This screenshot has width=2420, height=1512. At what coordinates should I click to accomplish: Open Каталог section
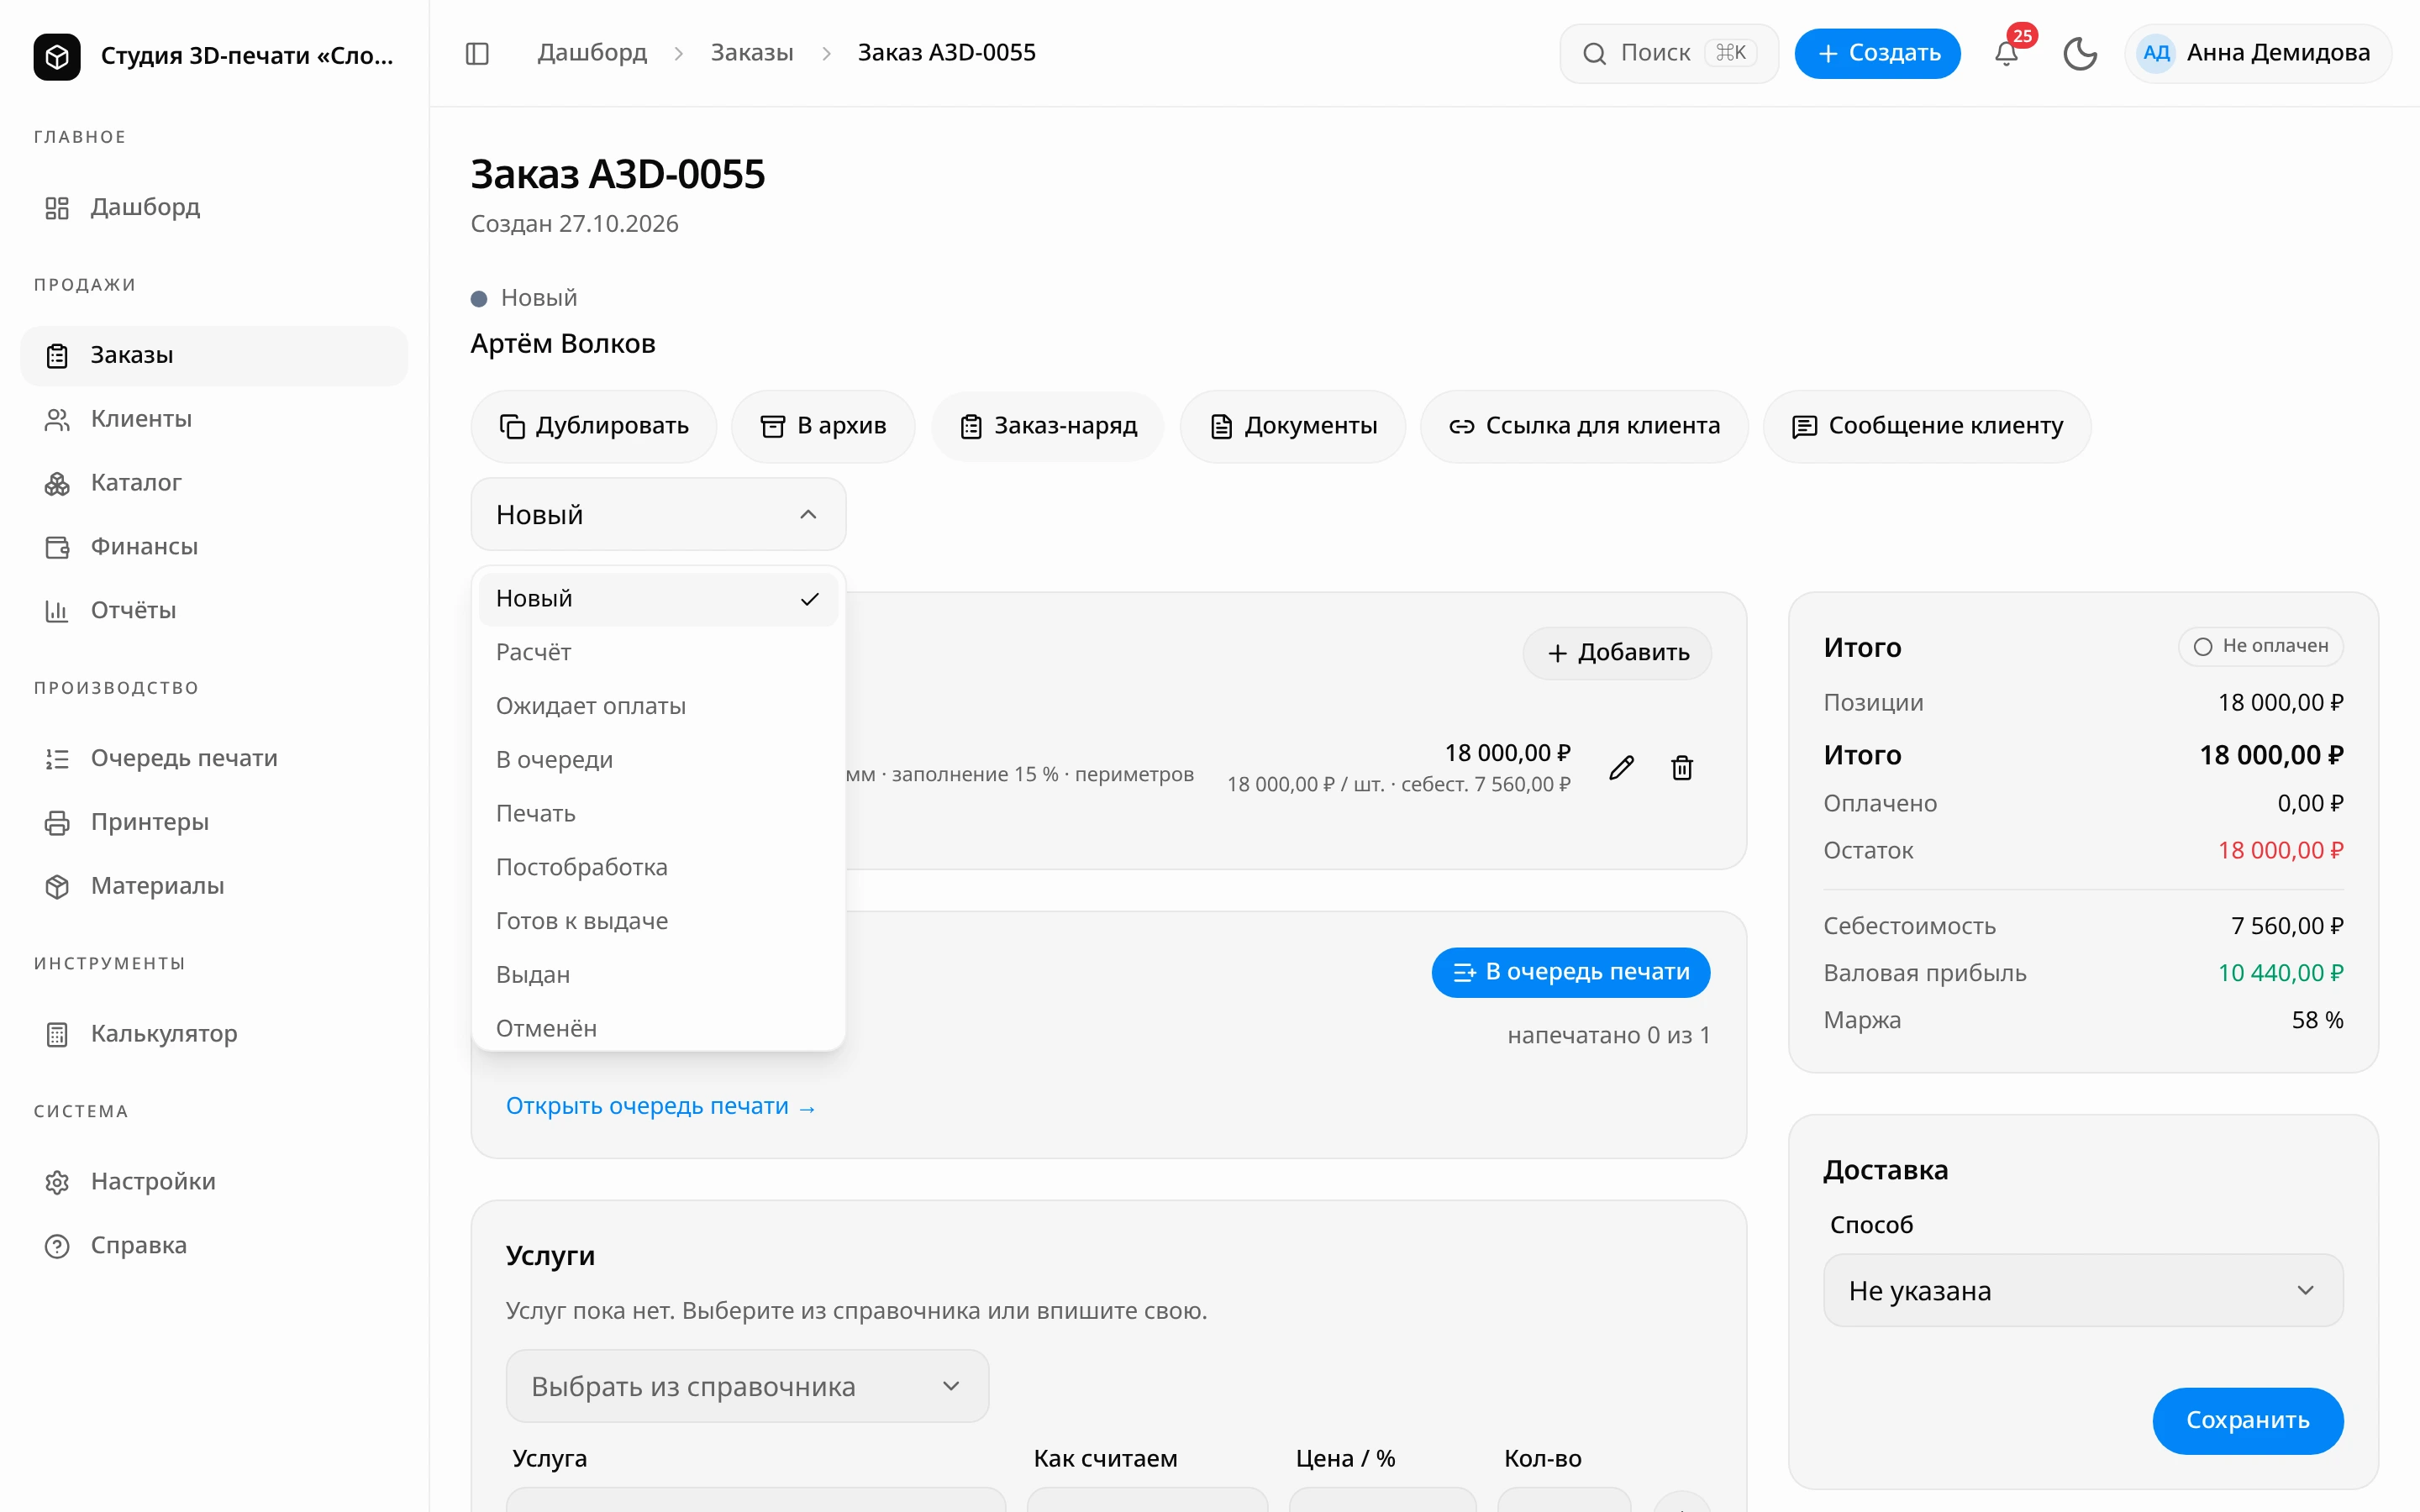214,483
